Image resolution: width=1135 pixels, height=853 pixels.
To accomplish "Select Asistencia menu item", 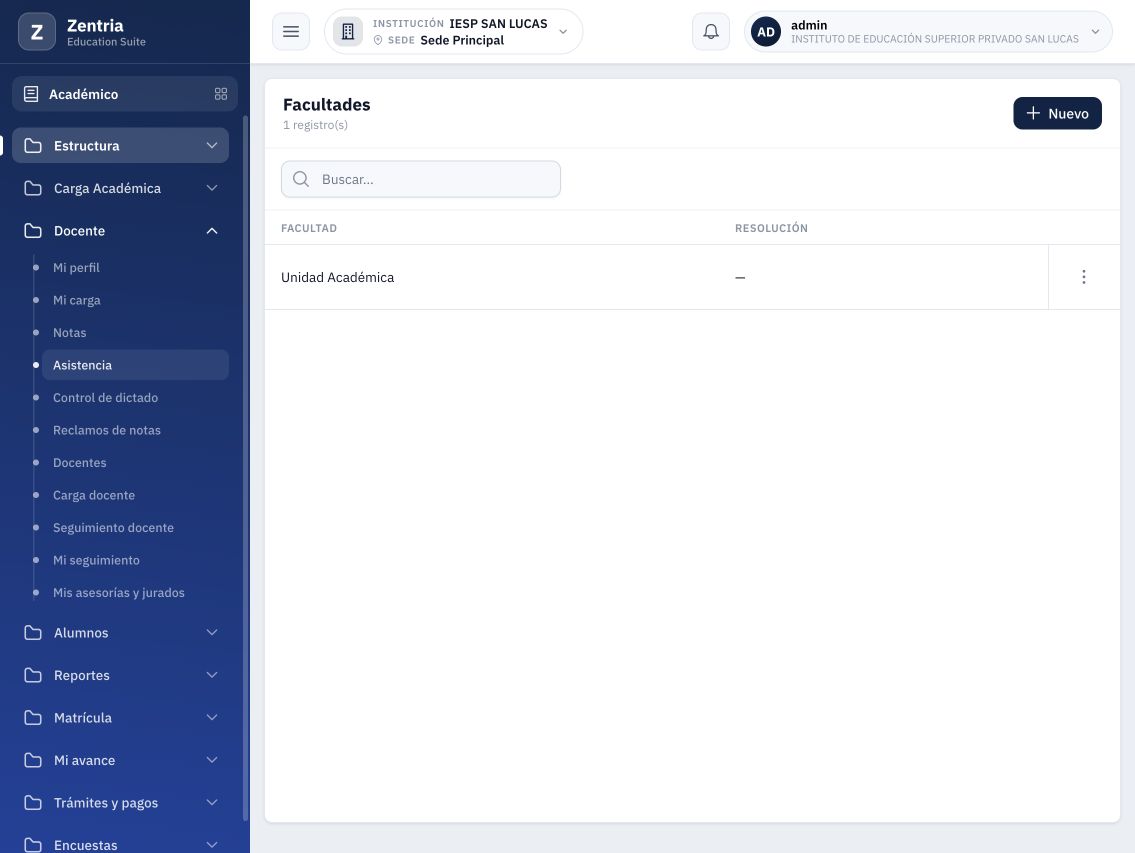I will pos(135,365).
